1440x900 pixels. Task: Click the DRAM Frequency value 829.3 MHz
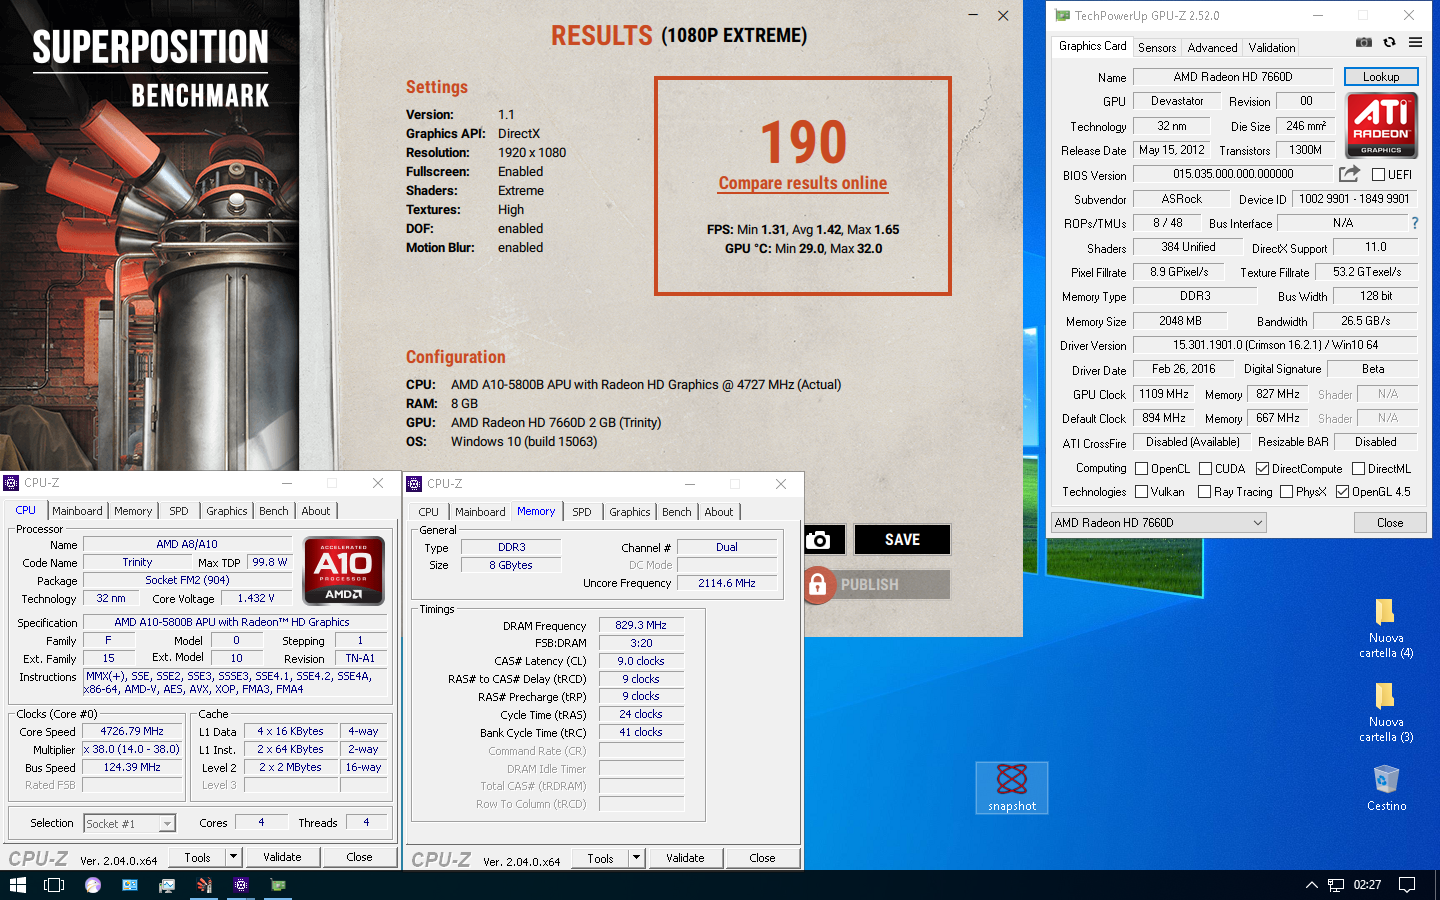tap(641, 625)
